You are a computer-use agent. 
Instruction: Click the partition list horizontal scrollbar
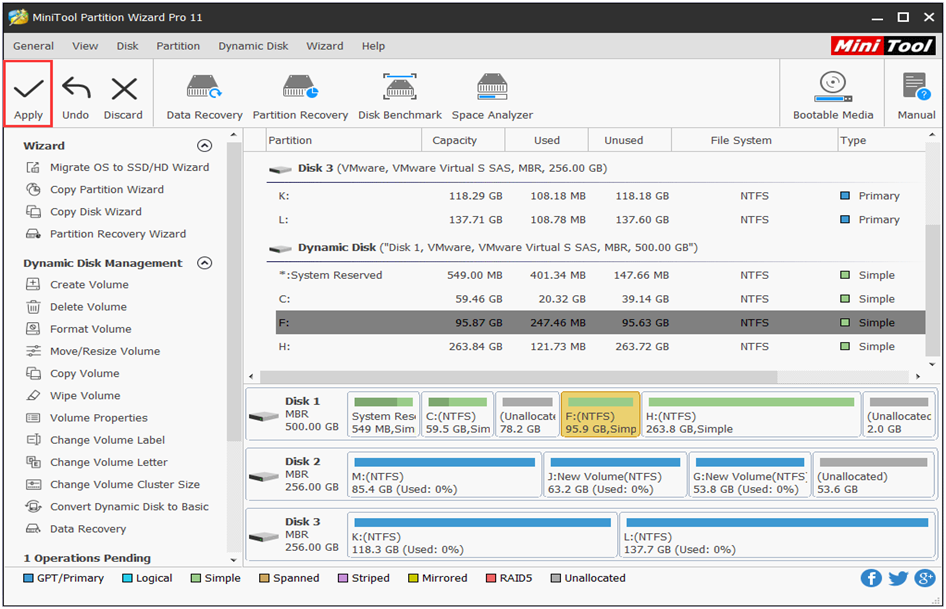tap(518, 377)
